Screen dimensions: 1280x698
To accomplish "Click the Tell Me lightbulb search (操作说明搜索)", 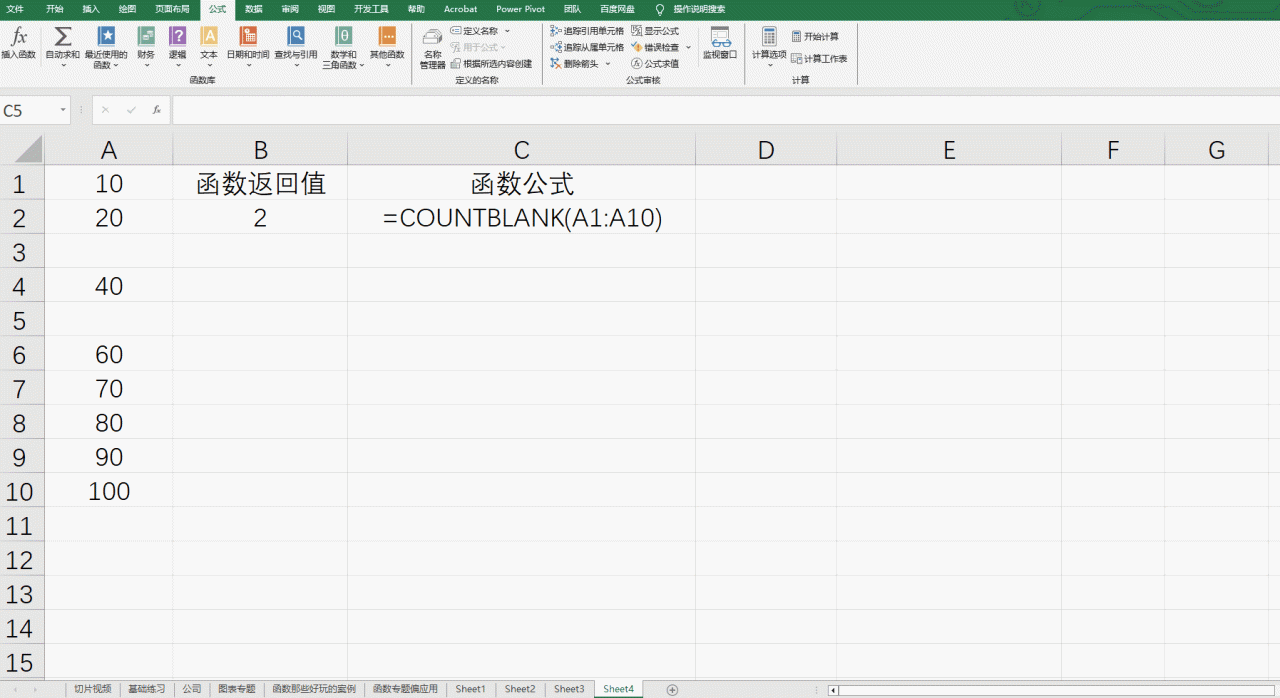I will tap(690, 9).
